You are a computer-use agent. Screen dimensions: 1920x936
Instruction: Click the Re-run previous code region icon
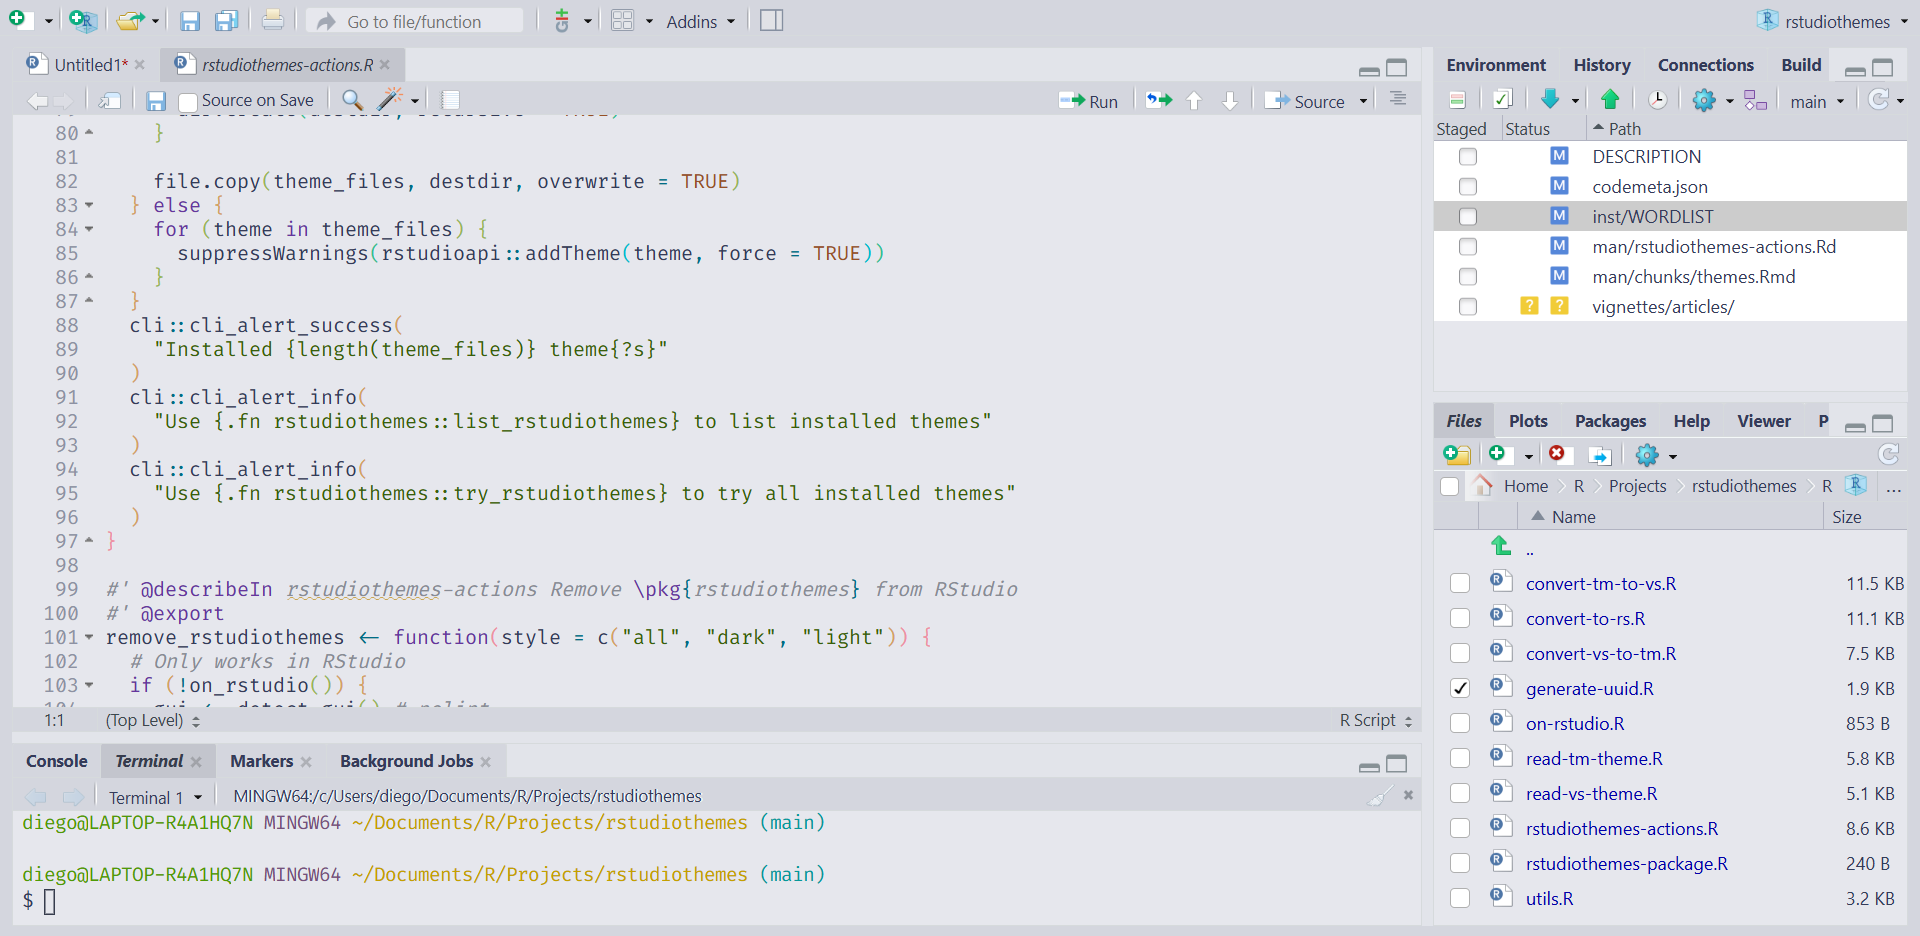(x=1158, y=100)
